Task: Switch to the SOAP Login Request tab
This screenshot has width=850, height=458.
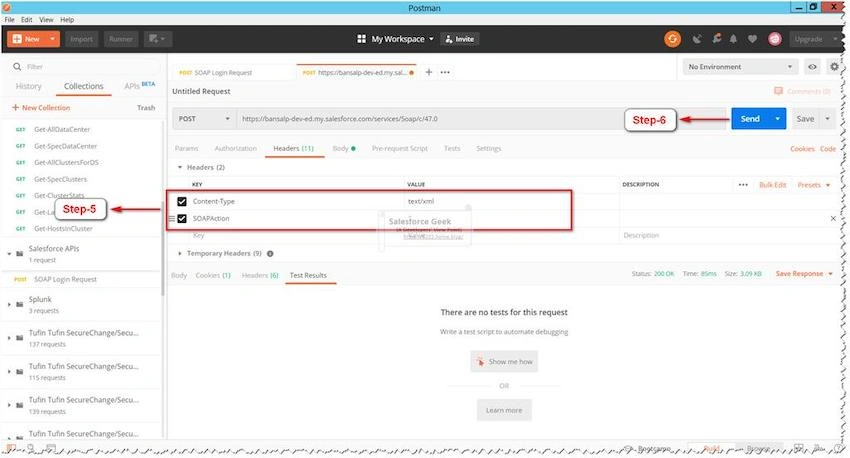Action: click(x=223, y=73)
